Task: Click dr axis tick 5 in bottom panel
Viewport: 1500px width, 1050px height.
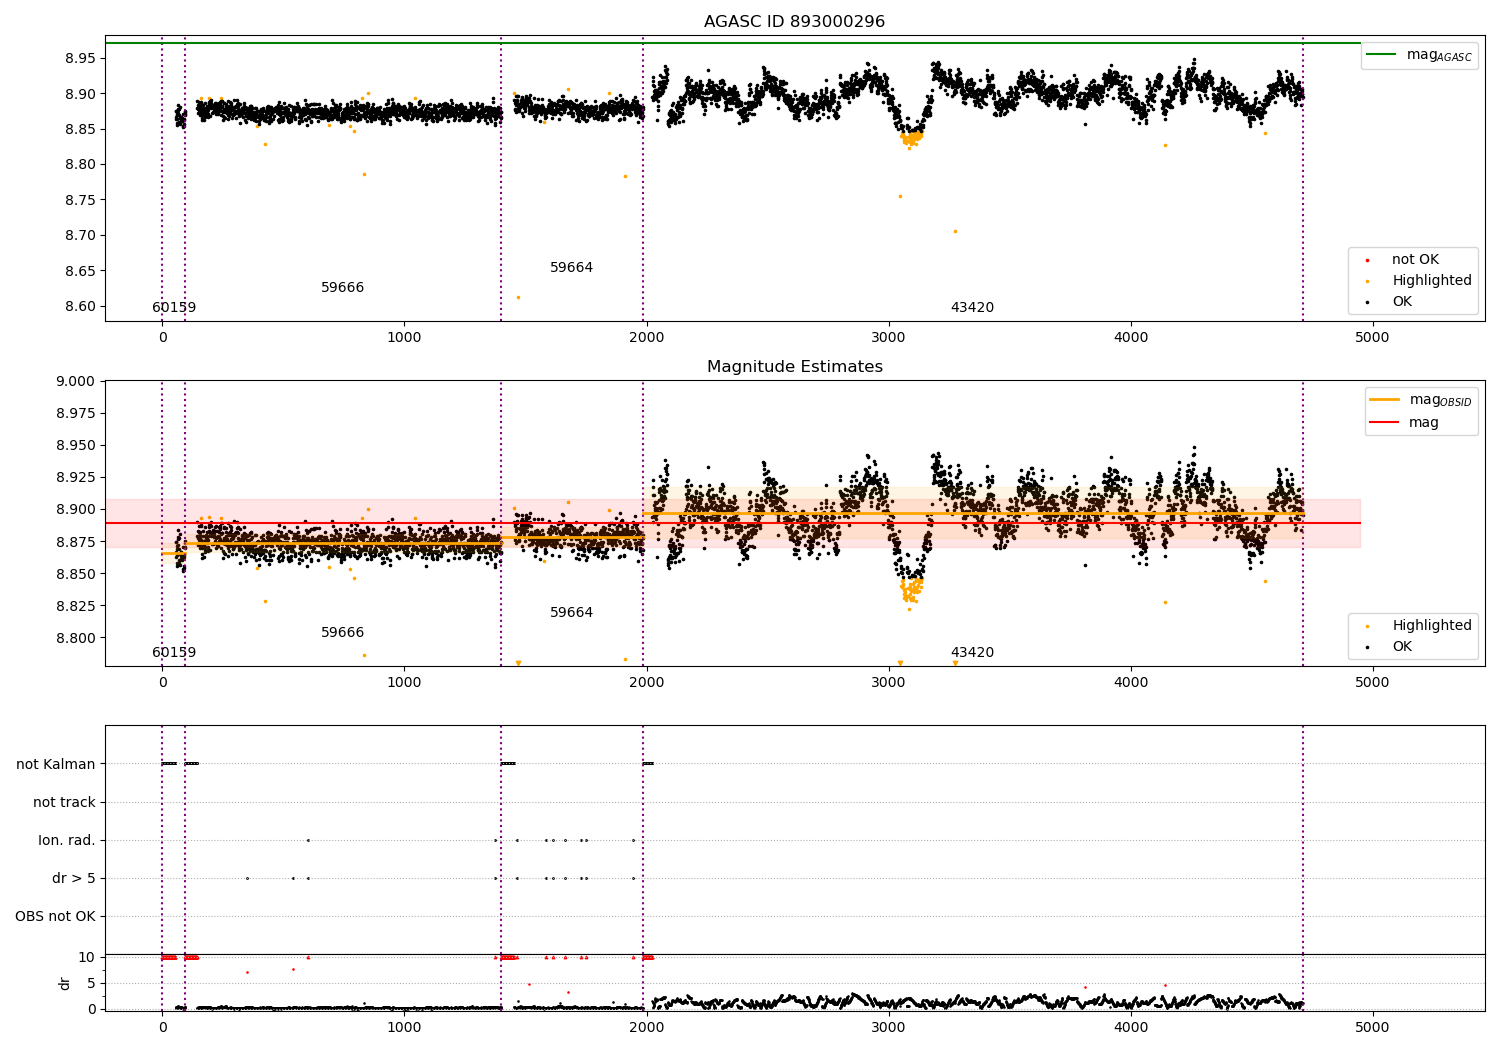Action: 92,983
